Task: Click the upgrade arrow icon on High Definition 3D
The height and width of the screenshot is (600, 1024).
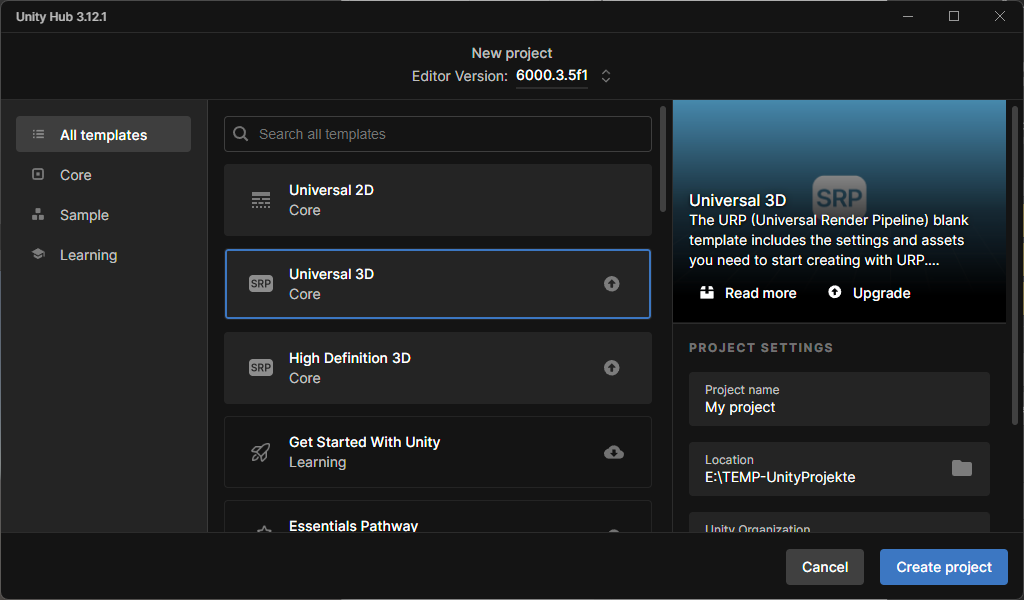Action: click(x=612, y=368)
